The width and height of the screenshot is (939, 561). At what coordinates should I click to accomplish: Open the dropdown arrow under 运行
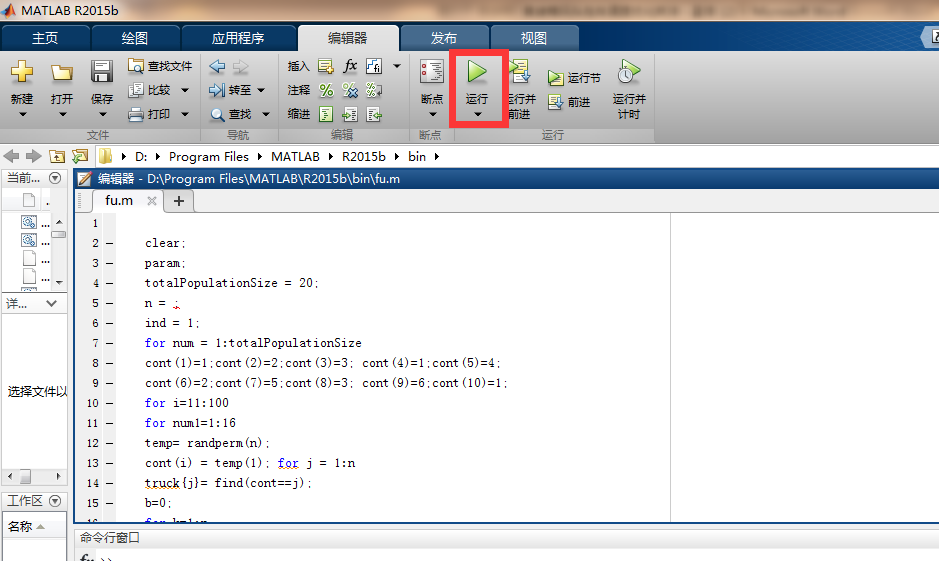pyautogui.click(x=477, y=114)
